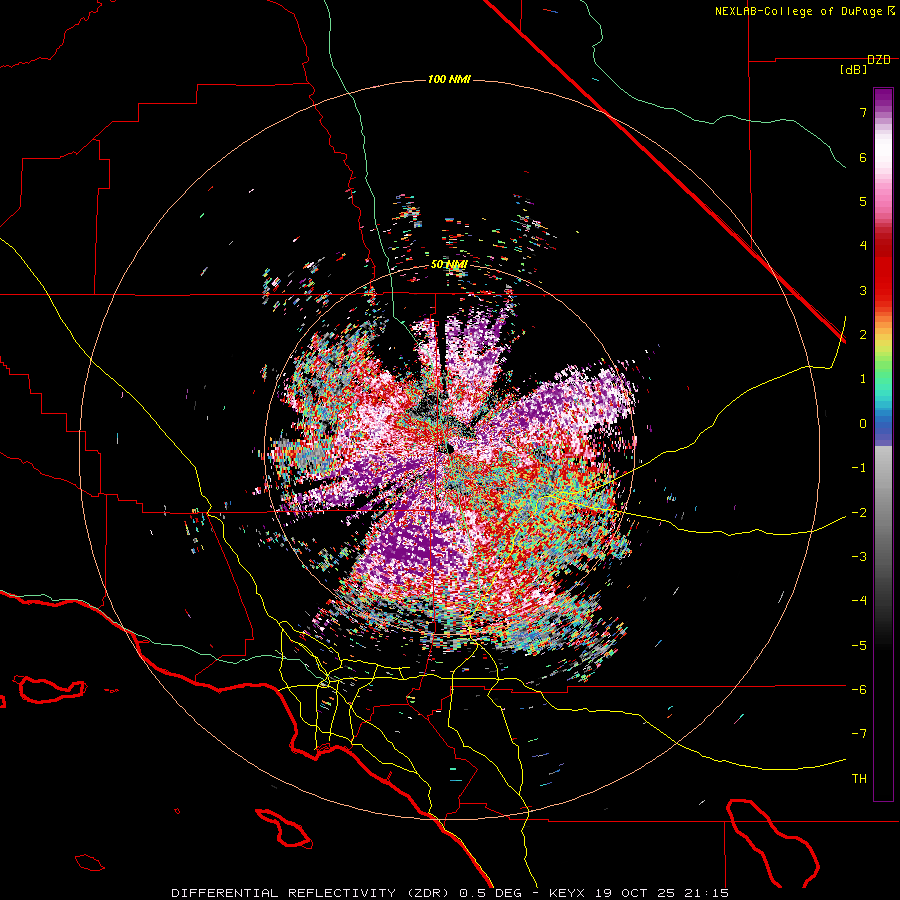Click the color scale value -5

859,646
